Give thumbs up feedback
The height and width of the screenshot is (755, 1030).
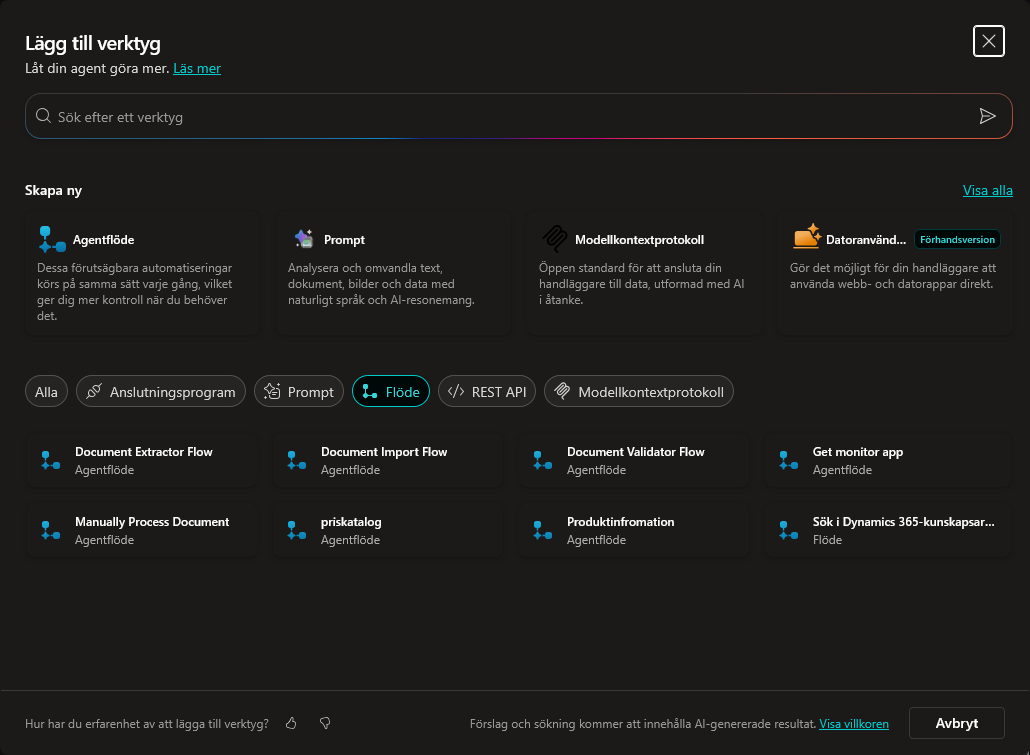pos(291,723)
